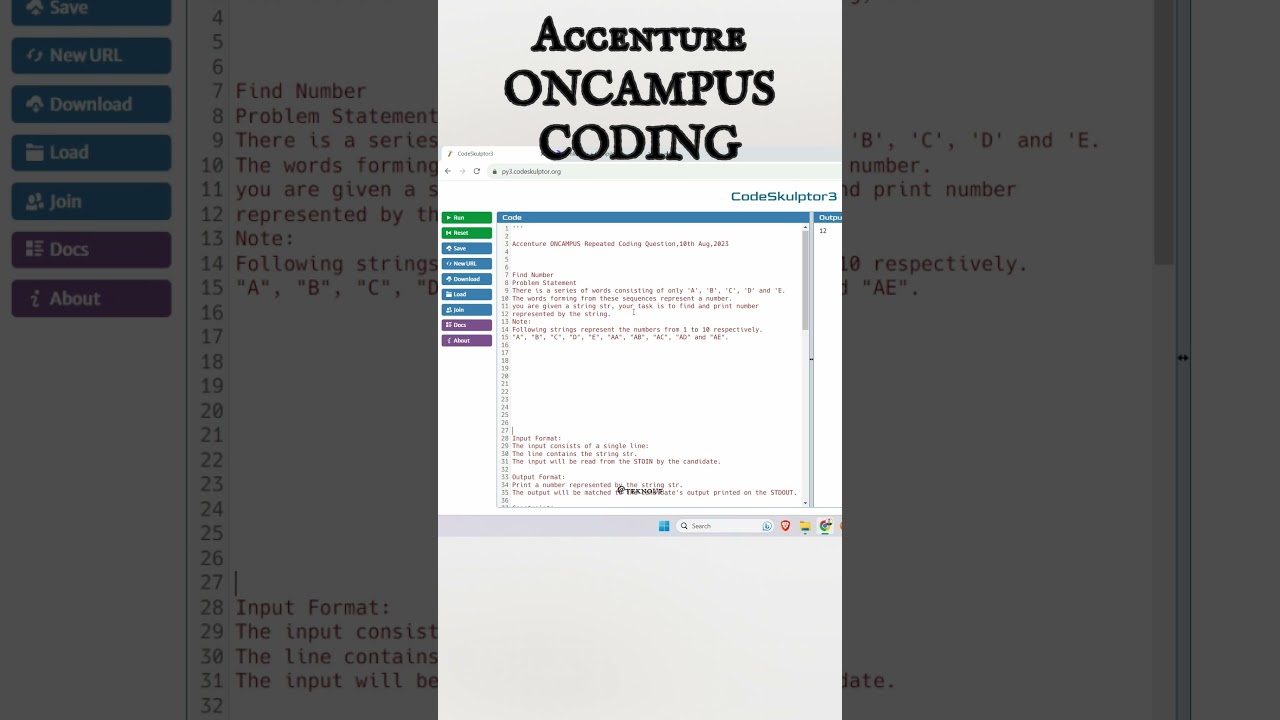Open Google Chrome from the taskbar
The height and width of the screenshot is (720, 1280).
(825, 526)
